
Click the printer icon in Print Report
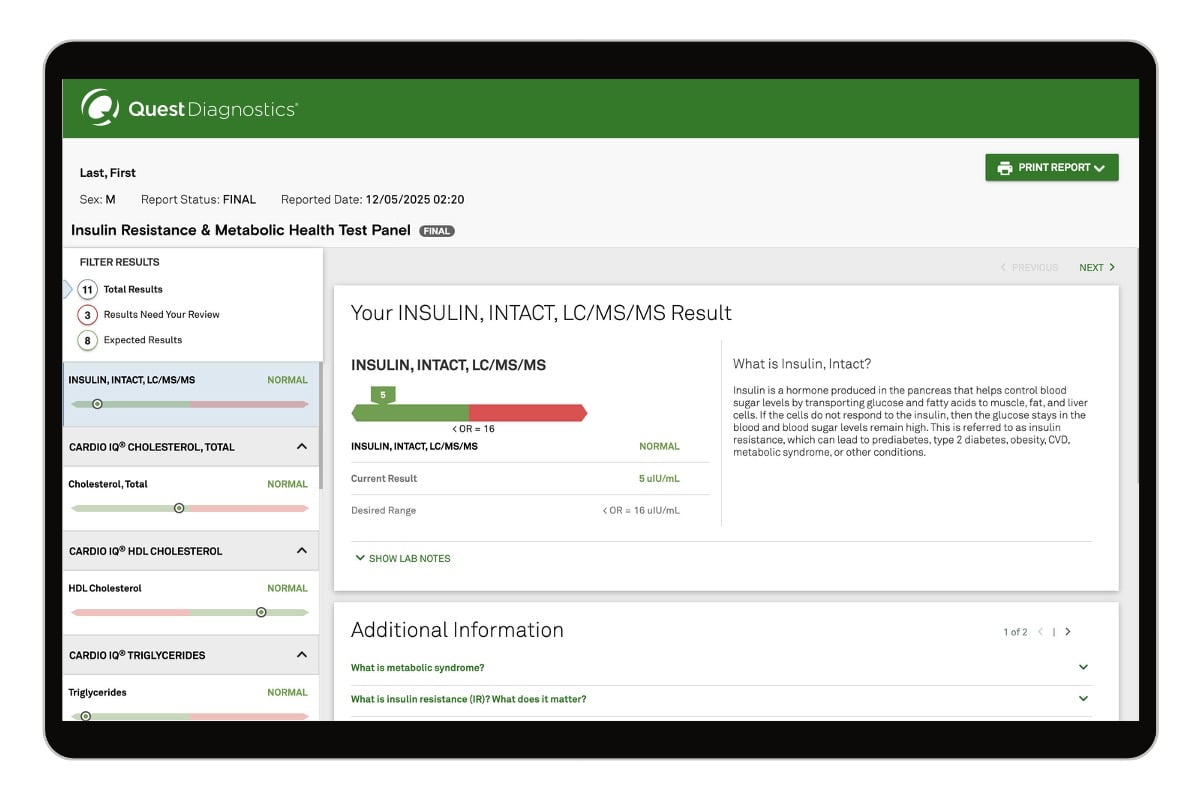pos(1004,168)
